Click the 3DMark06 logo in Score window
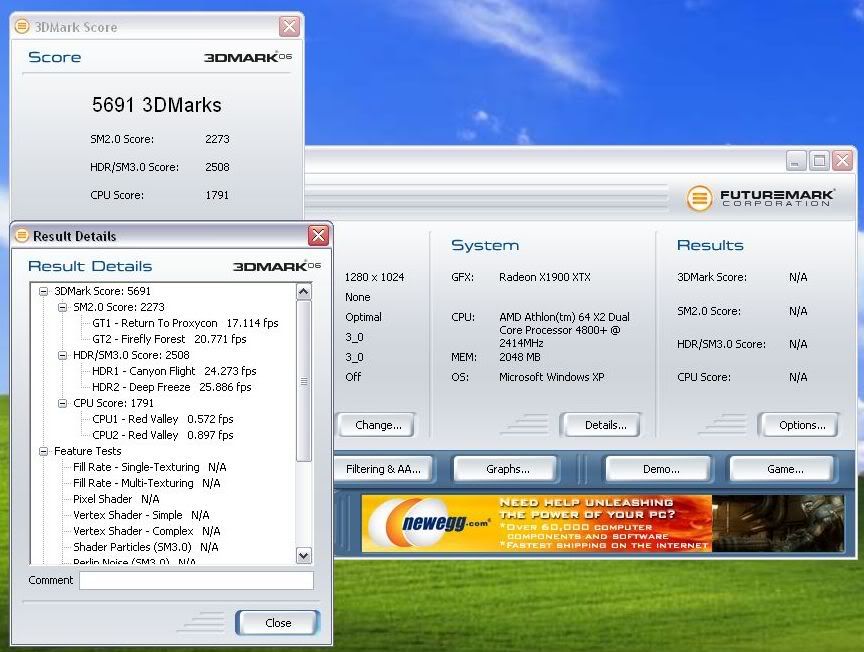The height and width of the screenshot is (652, 864). coord(248,57)
